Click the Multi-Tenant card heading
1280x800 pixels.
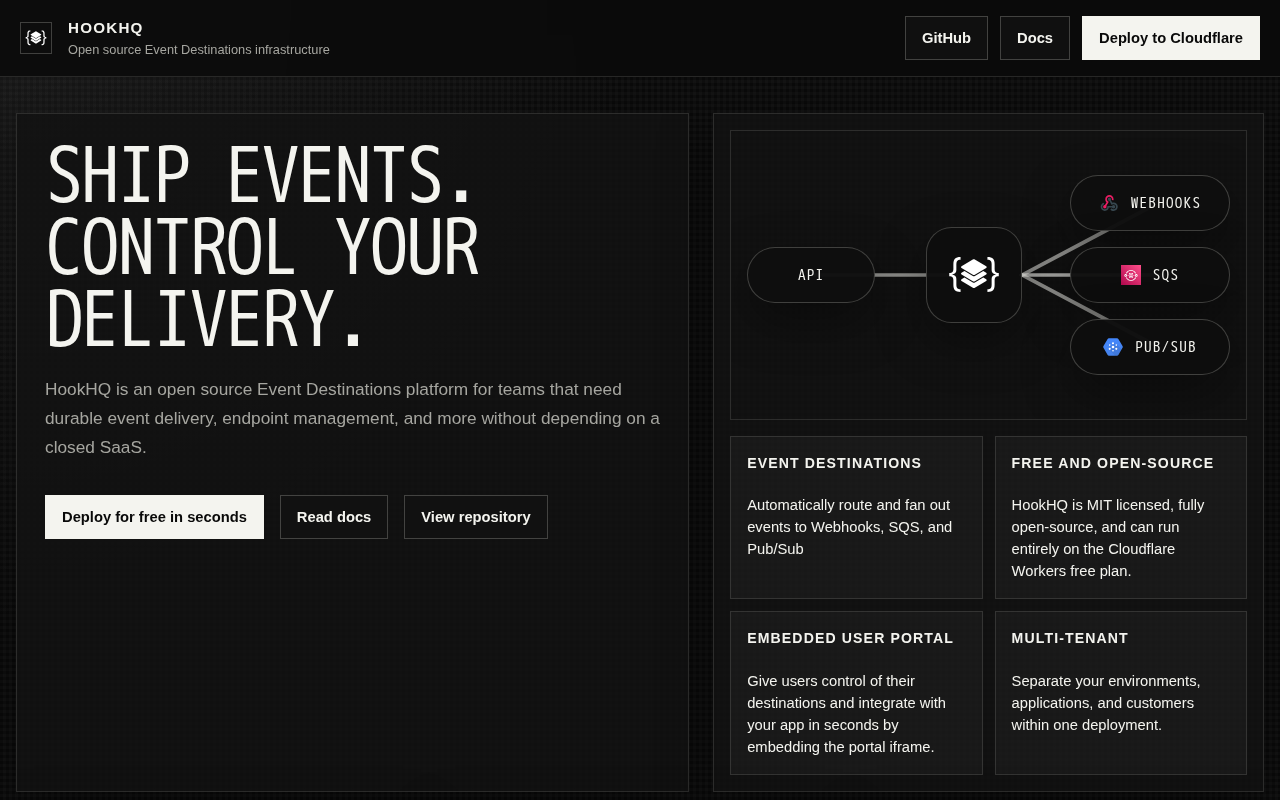tap(1070, 638)
